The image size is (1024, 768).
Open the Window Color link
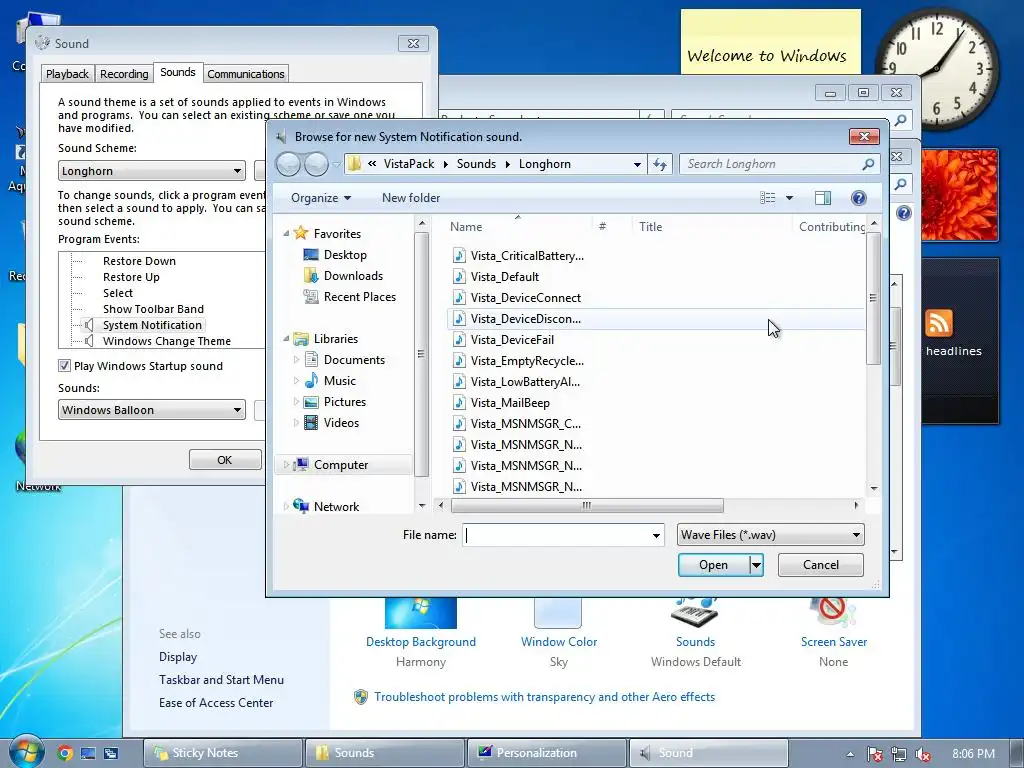point(559,642)
